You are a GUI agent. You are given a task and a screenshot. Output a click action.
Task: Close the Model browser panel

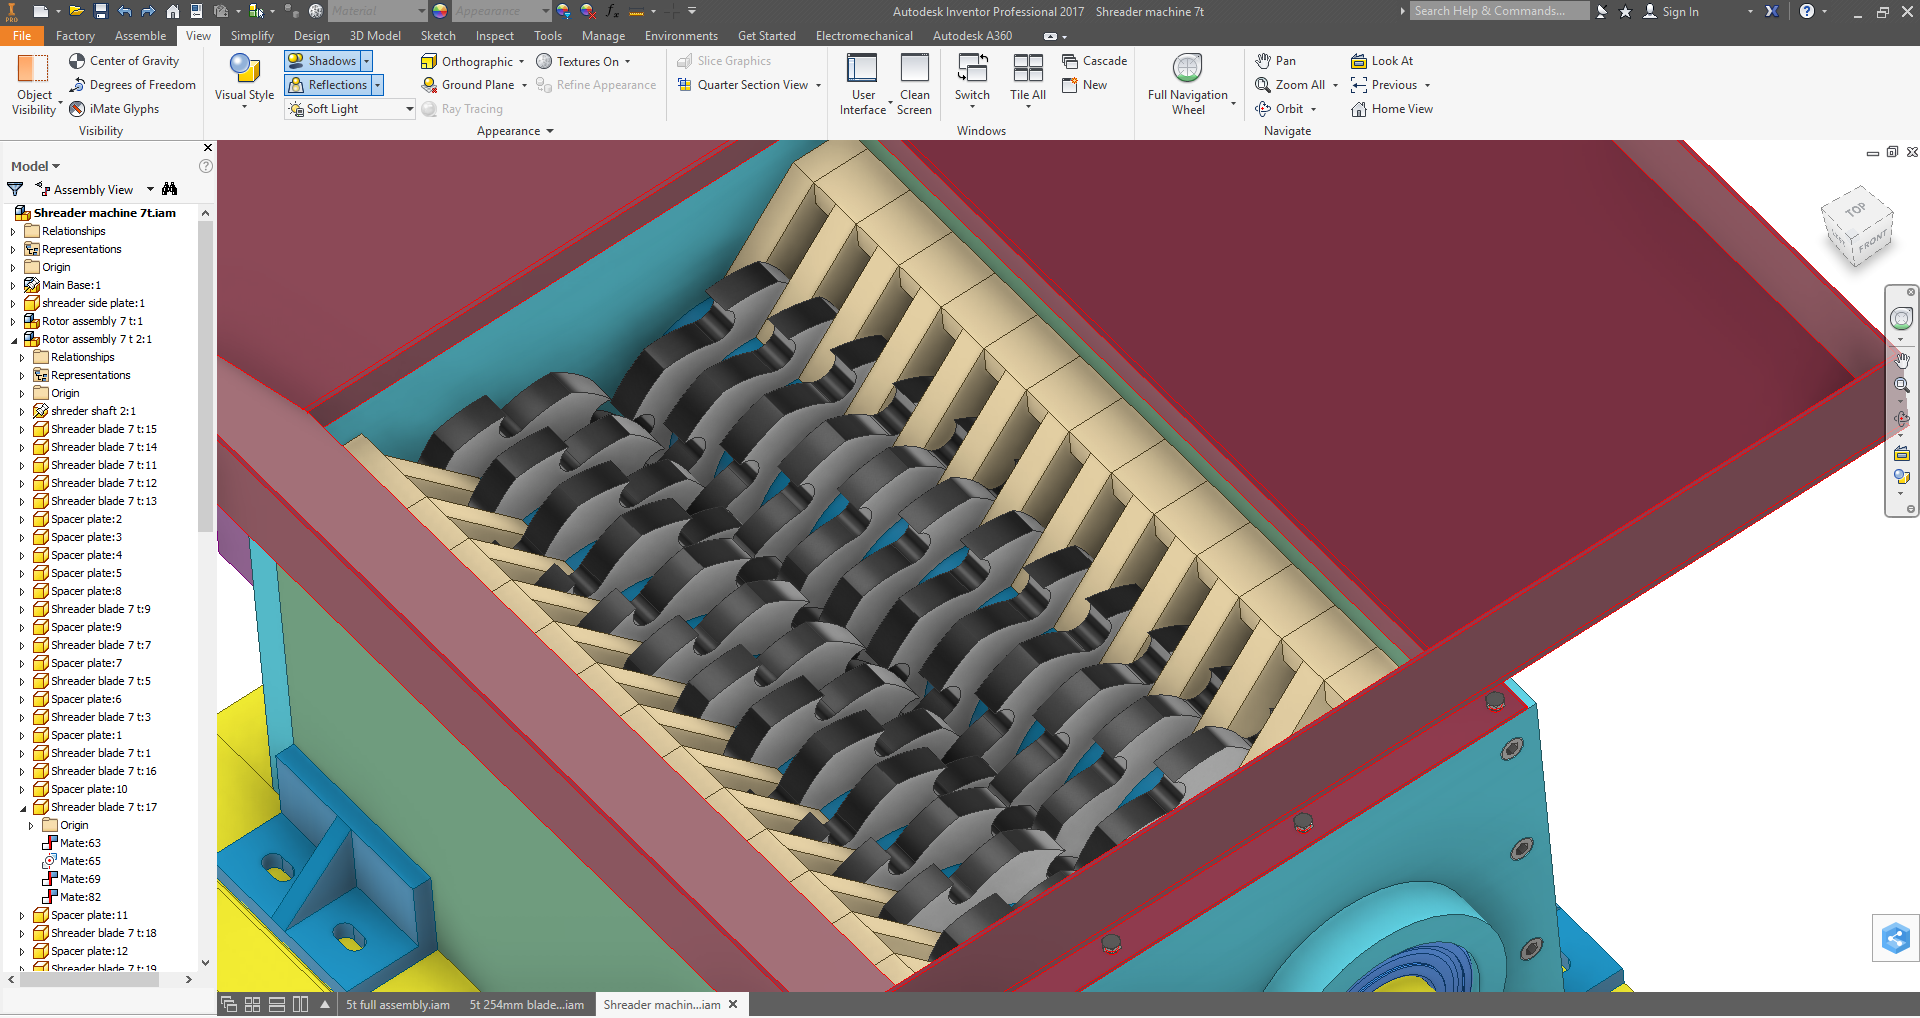coord(208,148)
